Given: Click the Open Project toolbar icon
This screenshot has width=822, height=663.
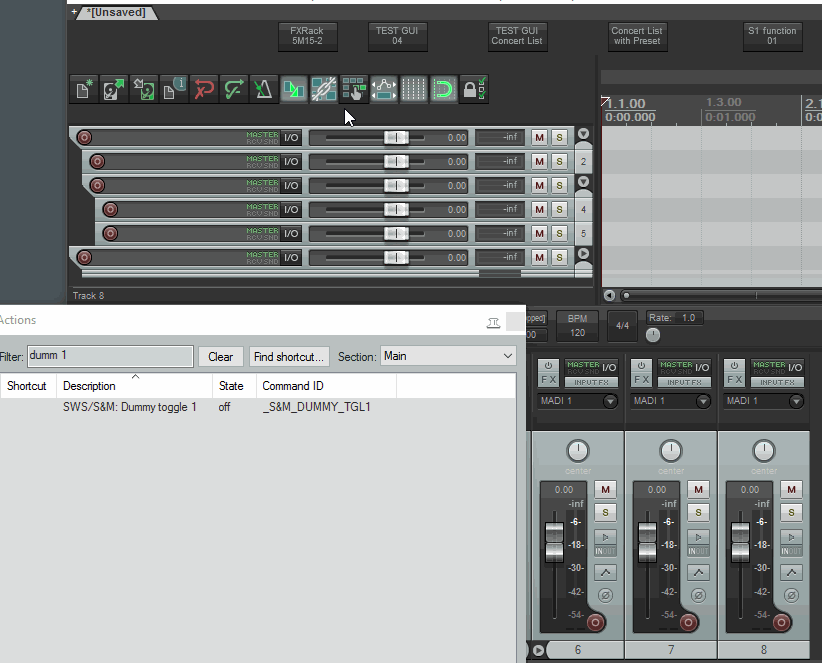Looking at the screenshot, I should (114, 89).
